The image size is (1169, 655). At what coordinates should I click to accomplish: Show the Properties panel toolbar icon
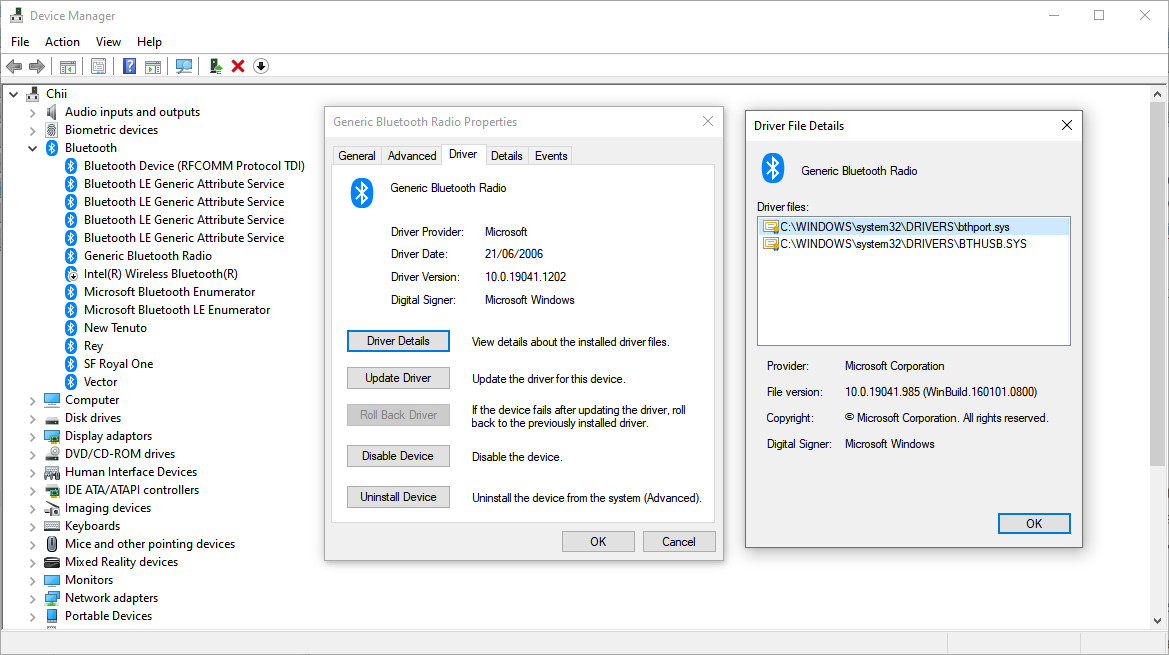click(x=99, y=66)
